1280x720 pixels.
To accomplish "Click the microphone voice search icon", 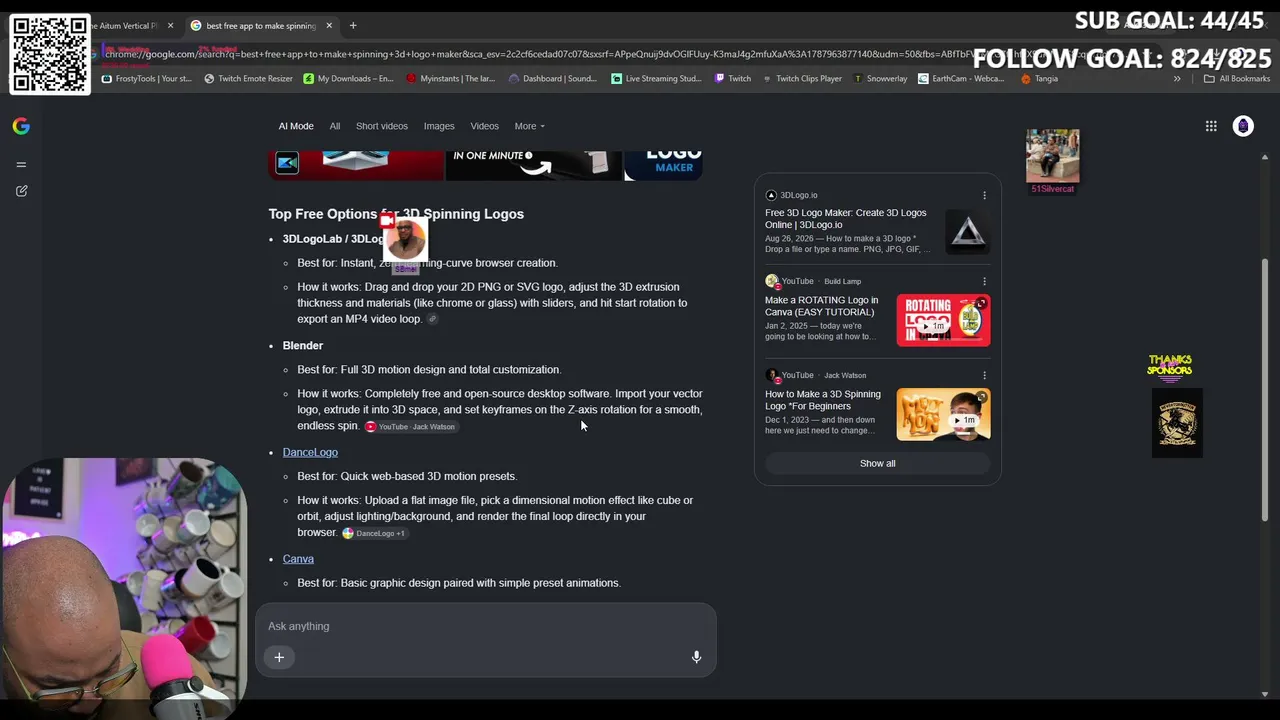I will coord(696,657).
